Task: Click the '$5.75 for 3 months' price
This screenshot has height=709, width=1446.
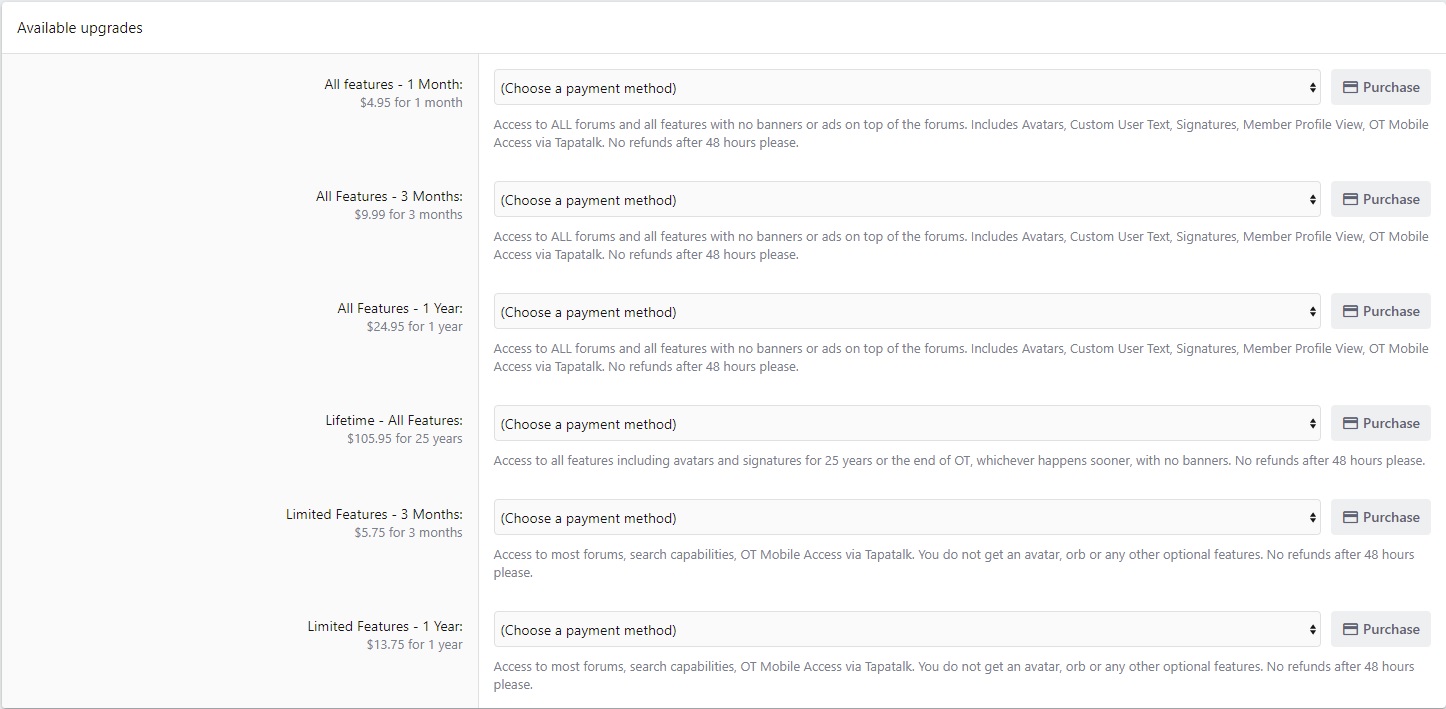Action: click(408, 533)
